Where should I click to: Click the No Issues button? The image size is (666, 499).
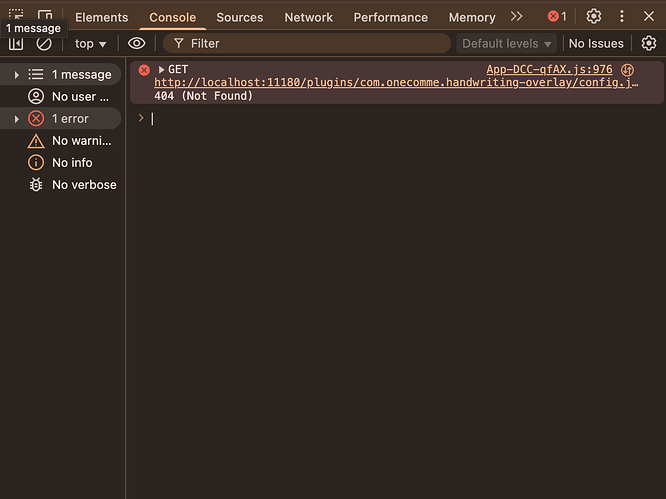coord(596,44)
